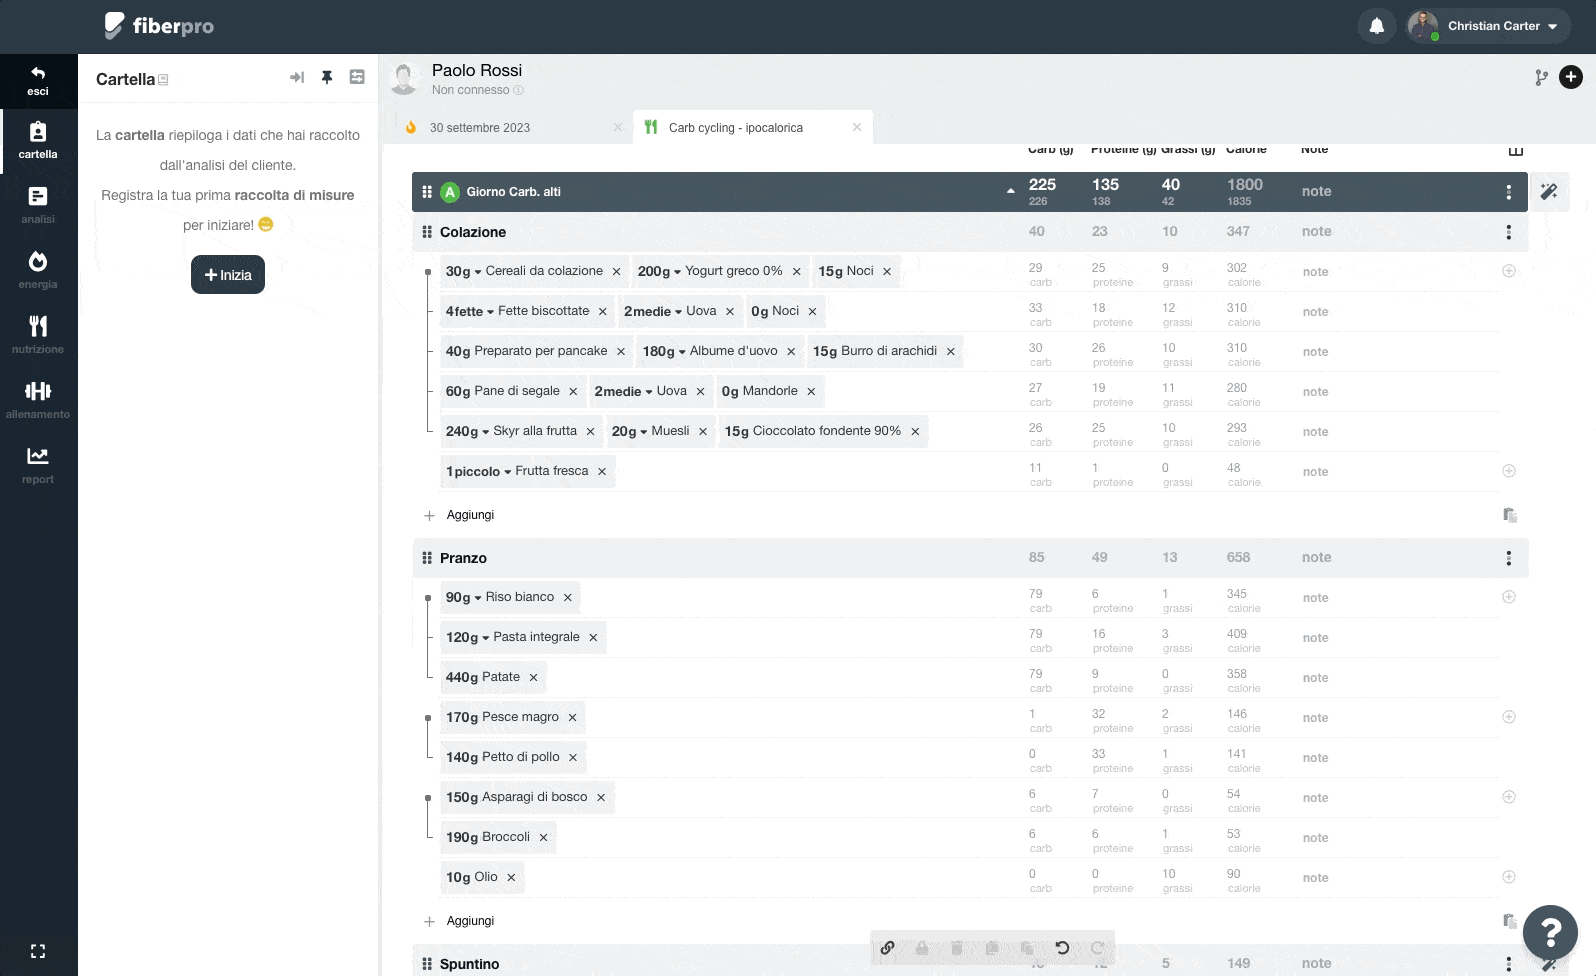Open the allenamento sidebar section
The width and height of the screenshot is (1596, 976).
click(38, 399)
